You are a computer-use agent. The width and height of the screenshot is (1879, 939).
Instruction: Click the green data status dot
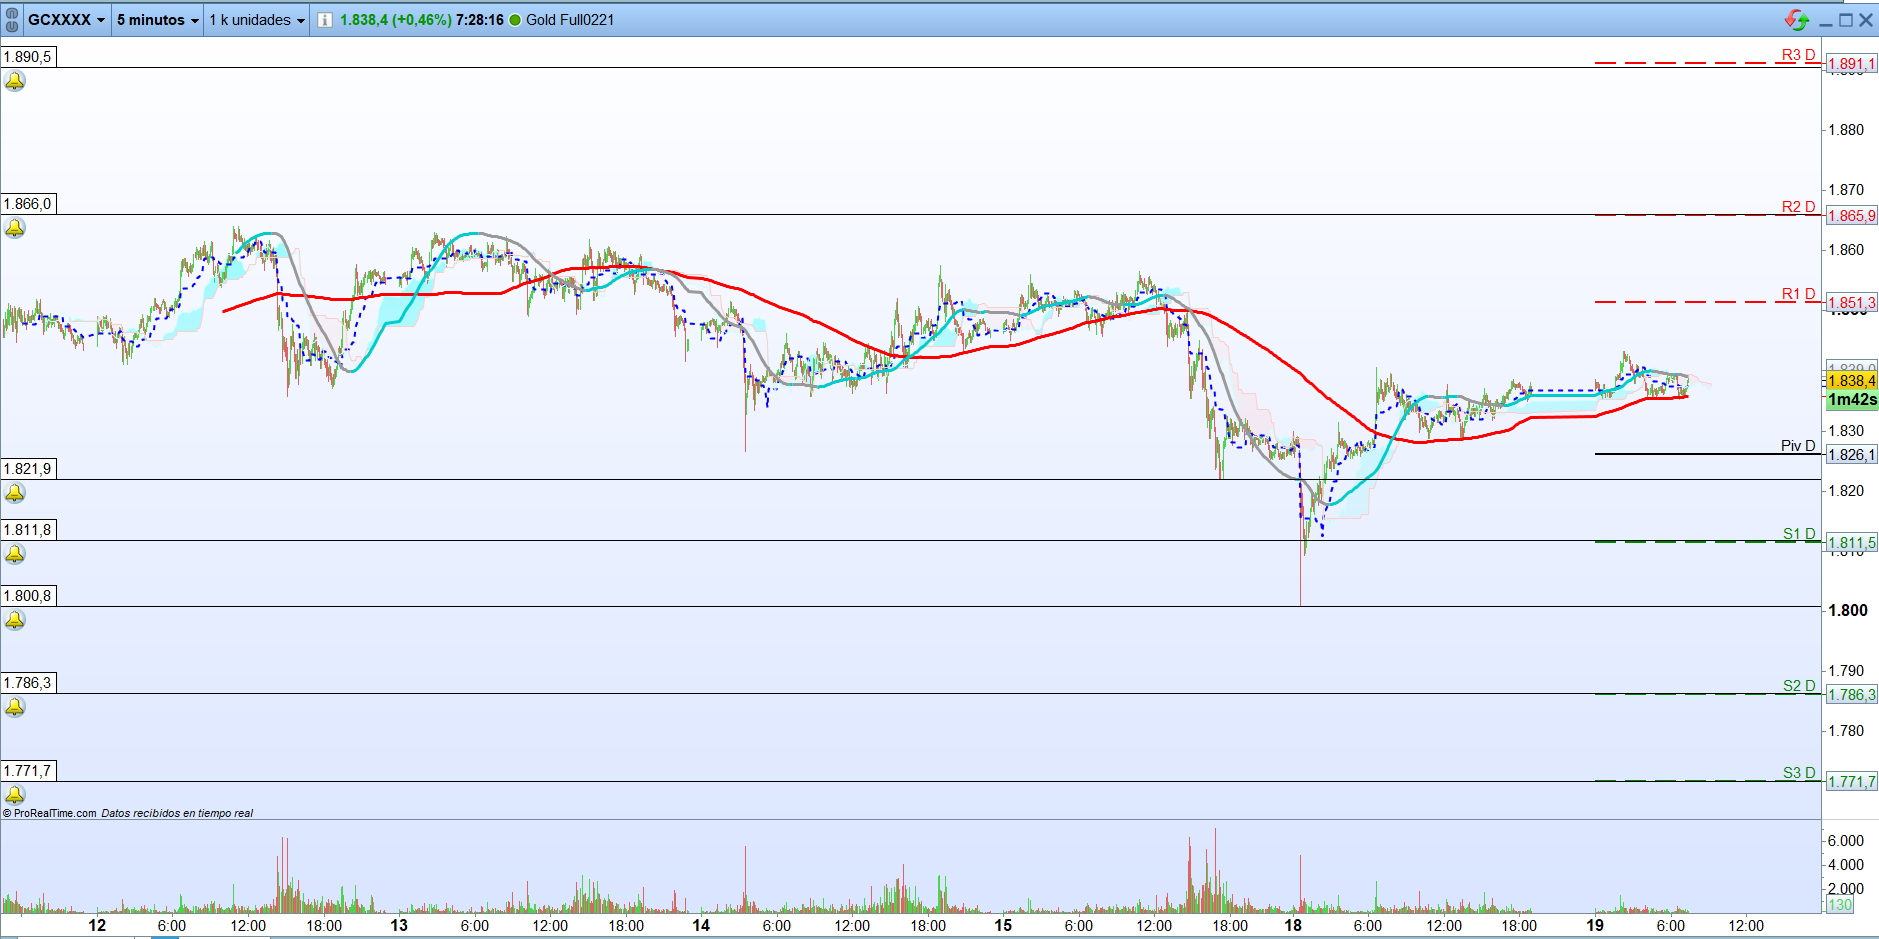(x=516, y=20)
